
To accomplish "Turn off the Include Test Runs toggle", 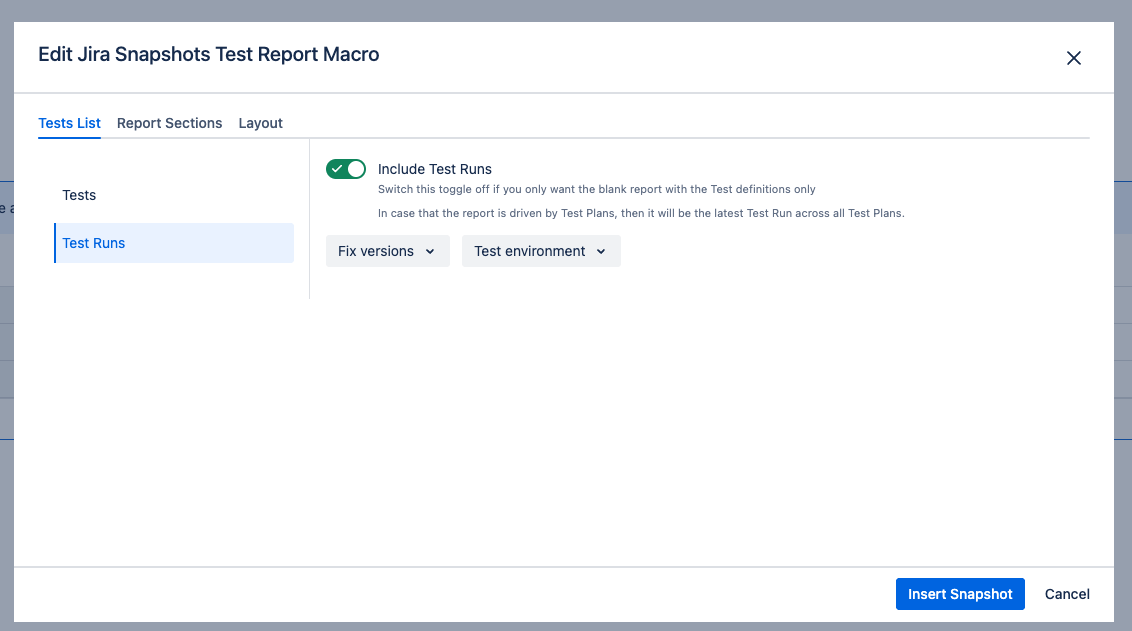I will tap(346, 169).
